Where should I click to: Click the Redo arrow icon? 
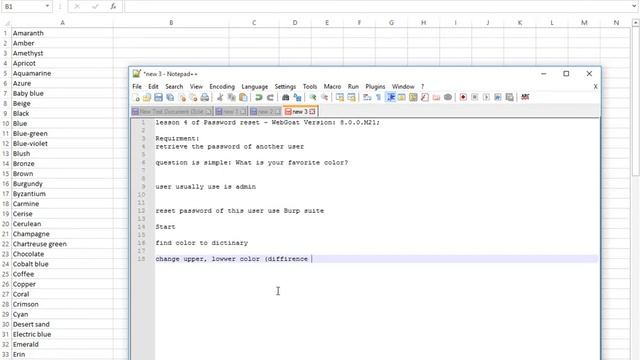pyautogui.click(x=270, y=97)
